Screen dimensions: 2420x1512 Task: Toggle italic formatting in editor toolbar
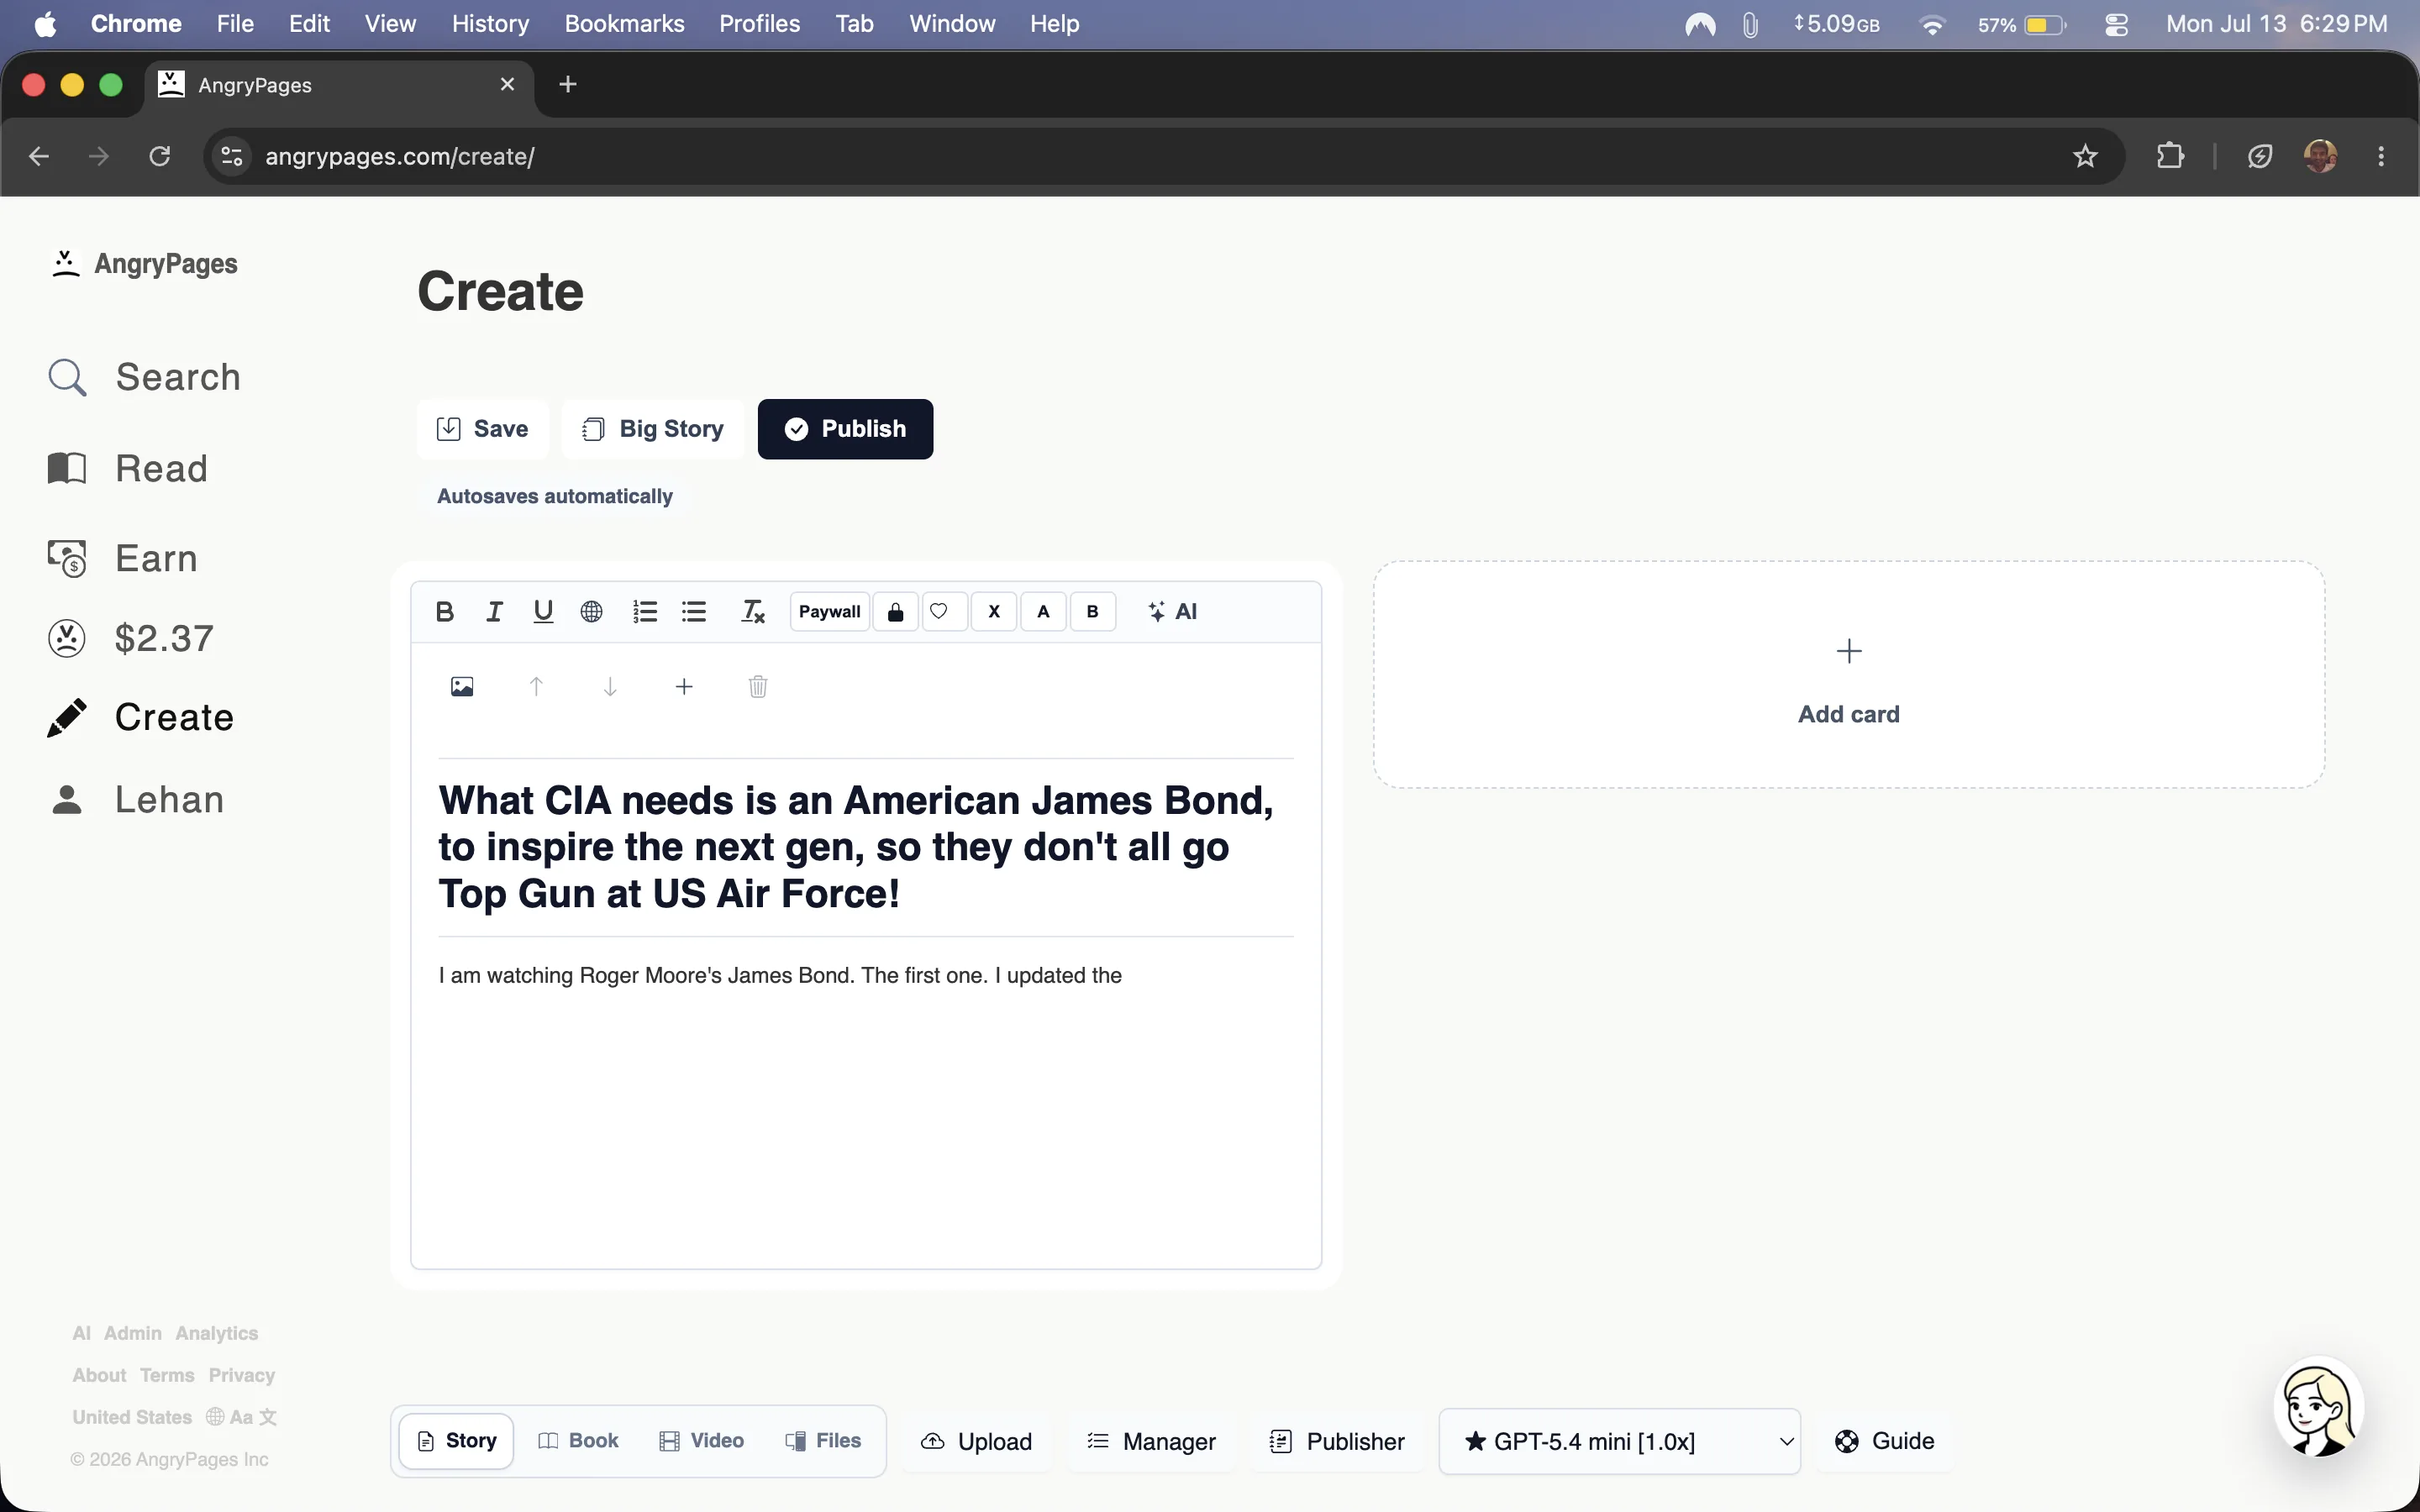click(494, 611)
